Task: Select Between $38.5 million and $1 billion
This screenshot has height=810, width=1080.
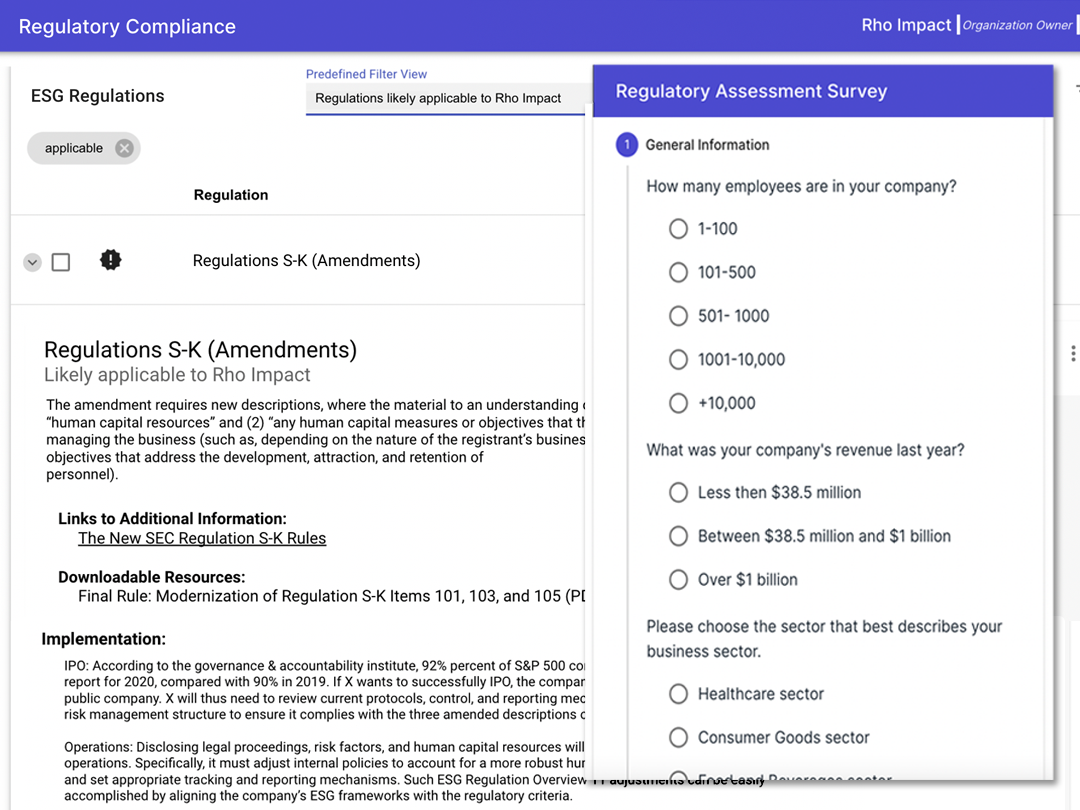Action: point(678,536)
